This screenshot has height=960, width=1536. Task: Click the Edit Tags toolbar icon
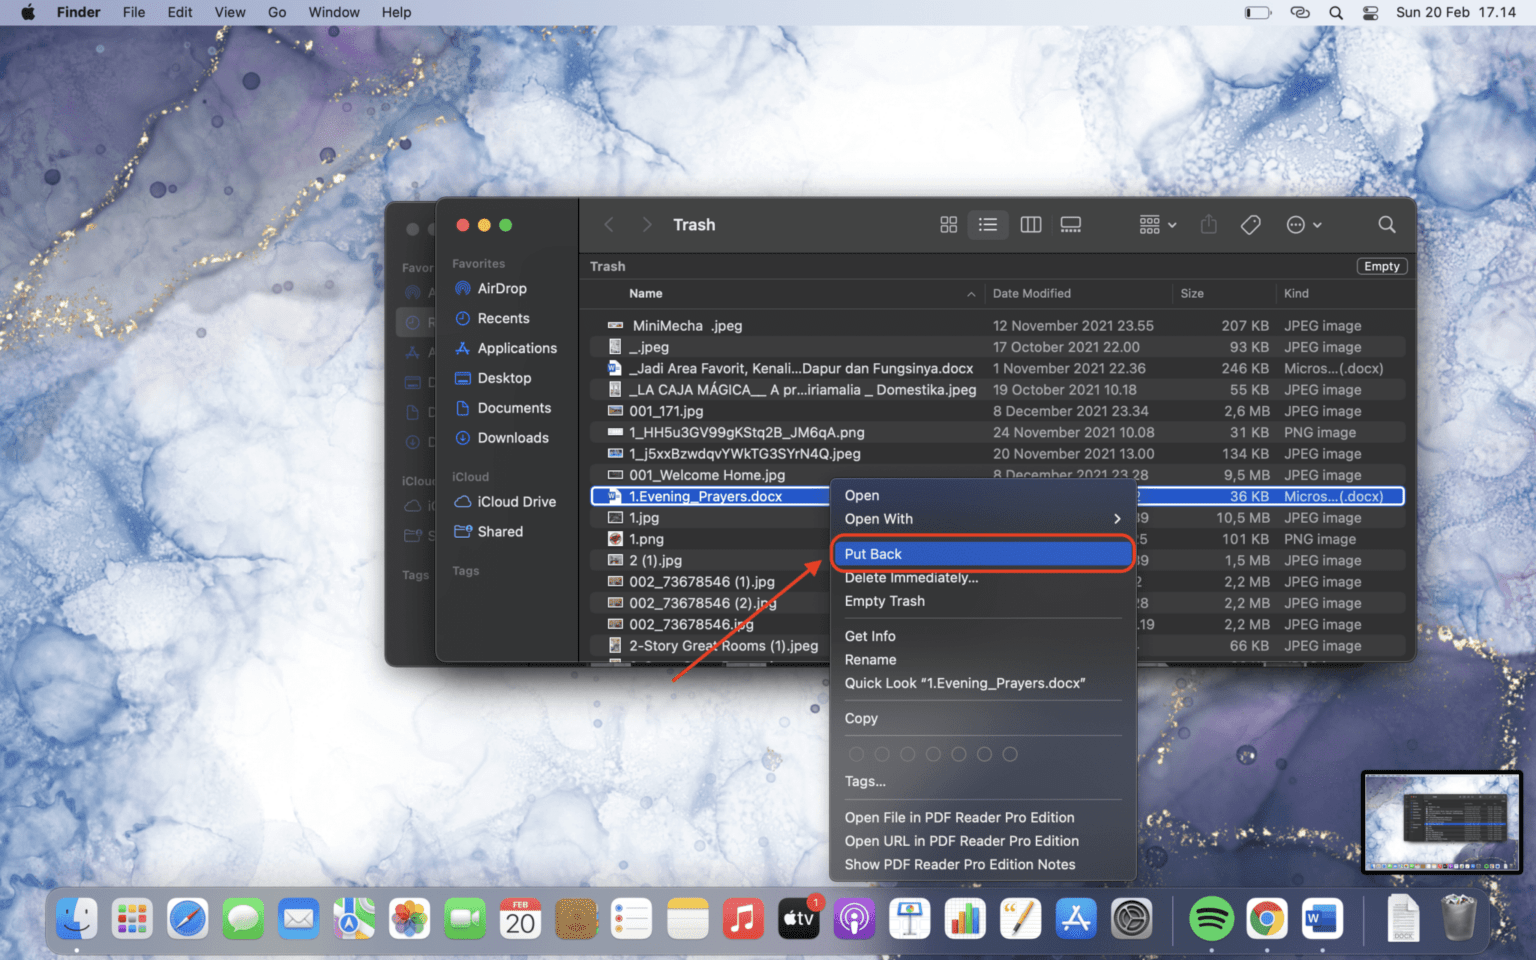click(x=1251, y=225)
